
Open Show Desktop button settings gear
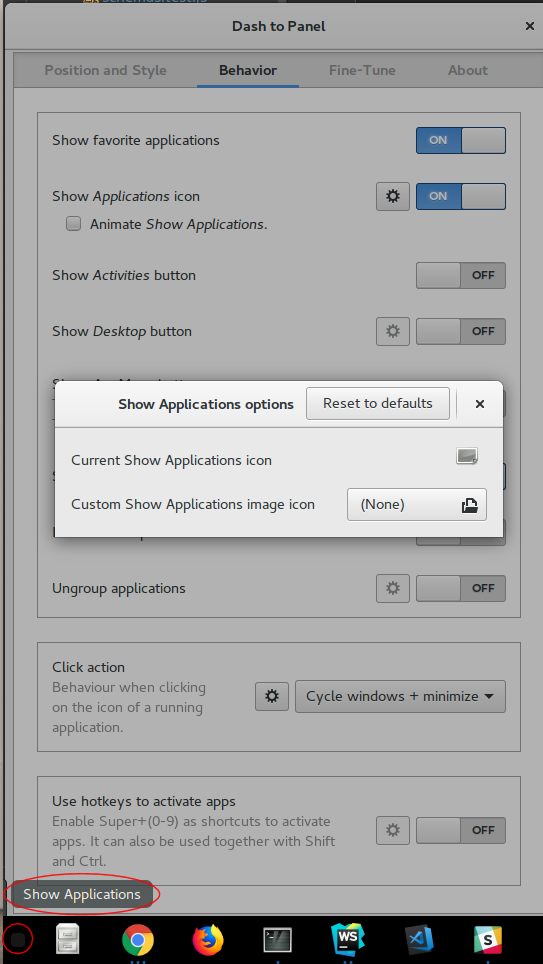click(x=393, y=331)
